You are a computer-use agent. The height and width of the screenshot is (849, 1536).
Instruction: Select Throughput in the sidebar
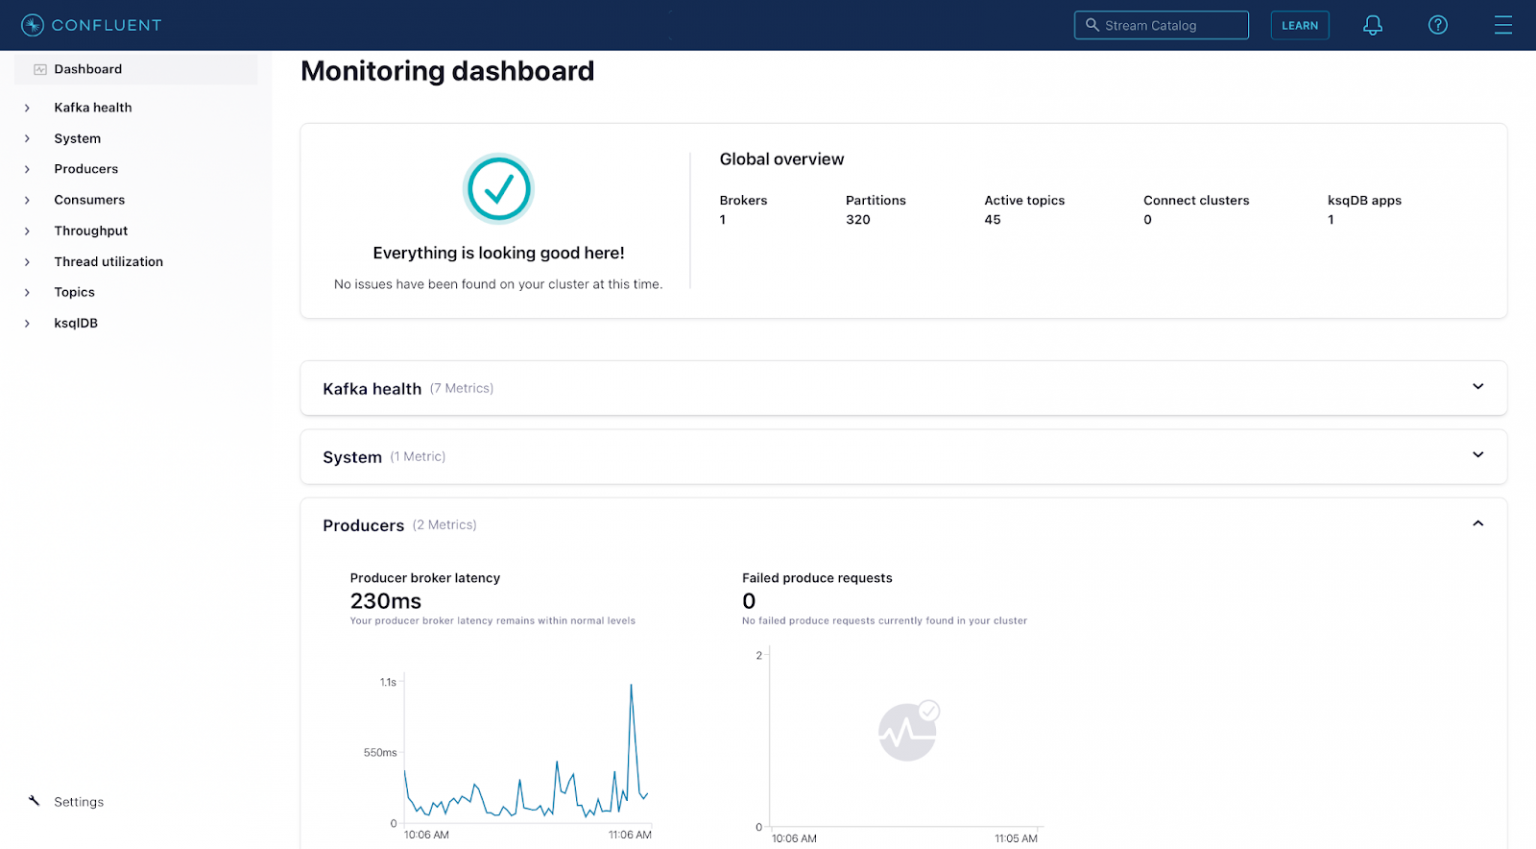click(x=91, y=230)
